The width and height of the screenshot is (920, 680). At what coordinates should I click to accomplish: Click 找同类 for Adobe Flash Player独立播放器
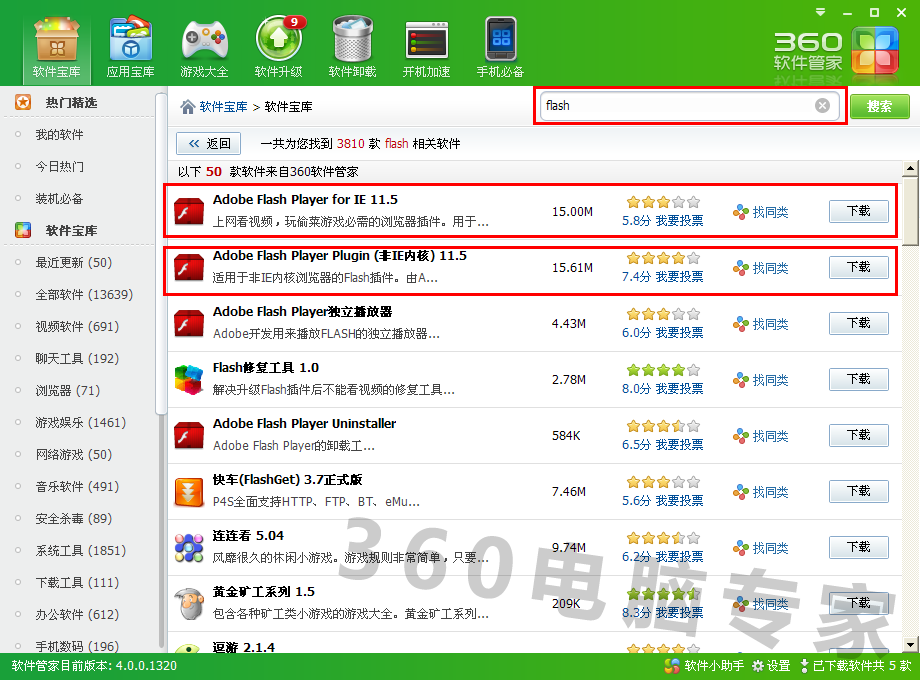[761, 324]
